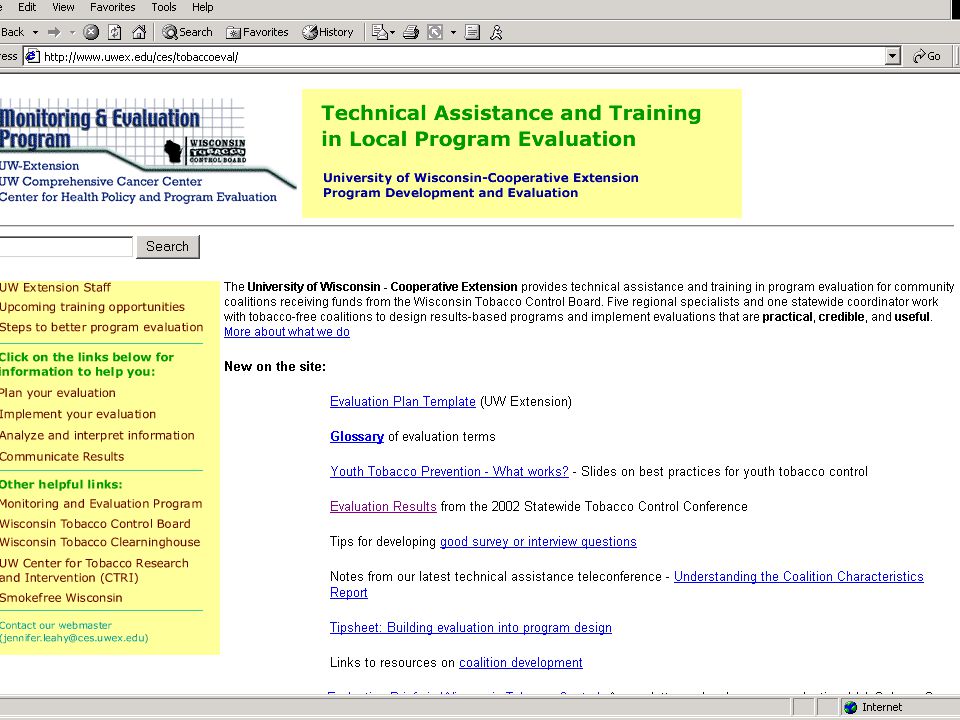Screen dimensions: 960x720
Task: Click the Edit page icon in toolbar
Action: tap(435, 32)
